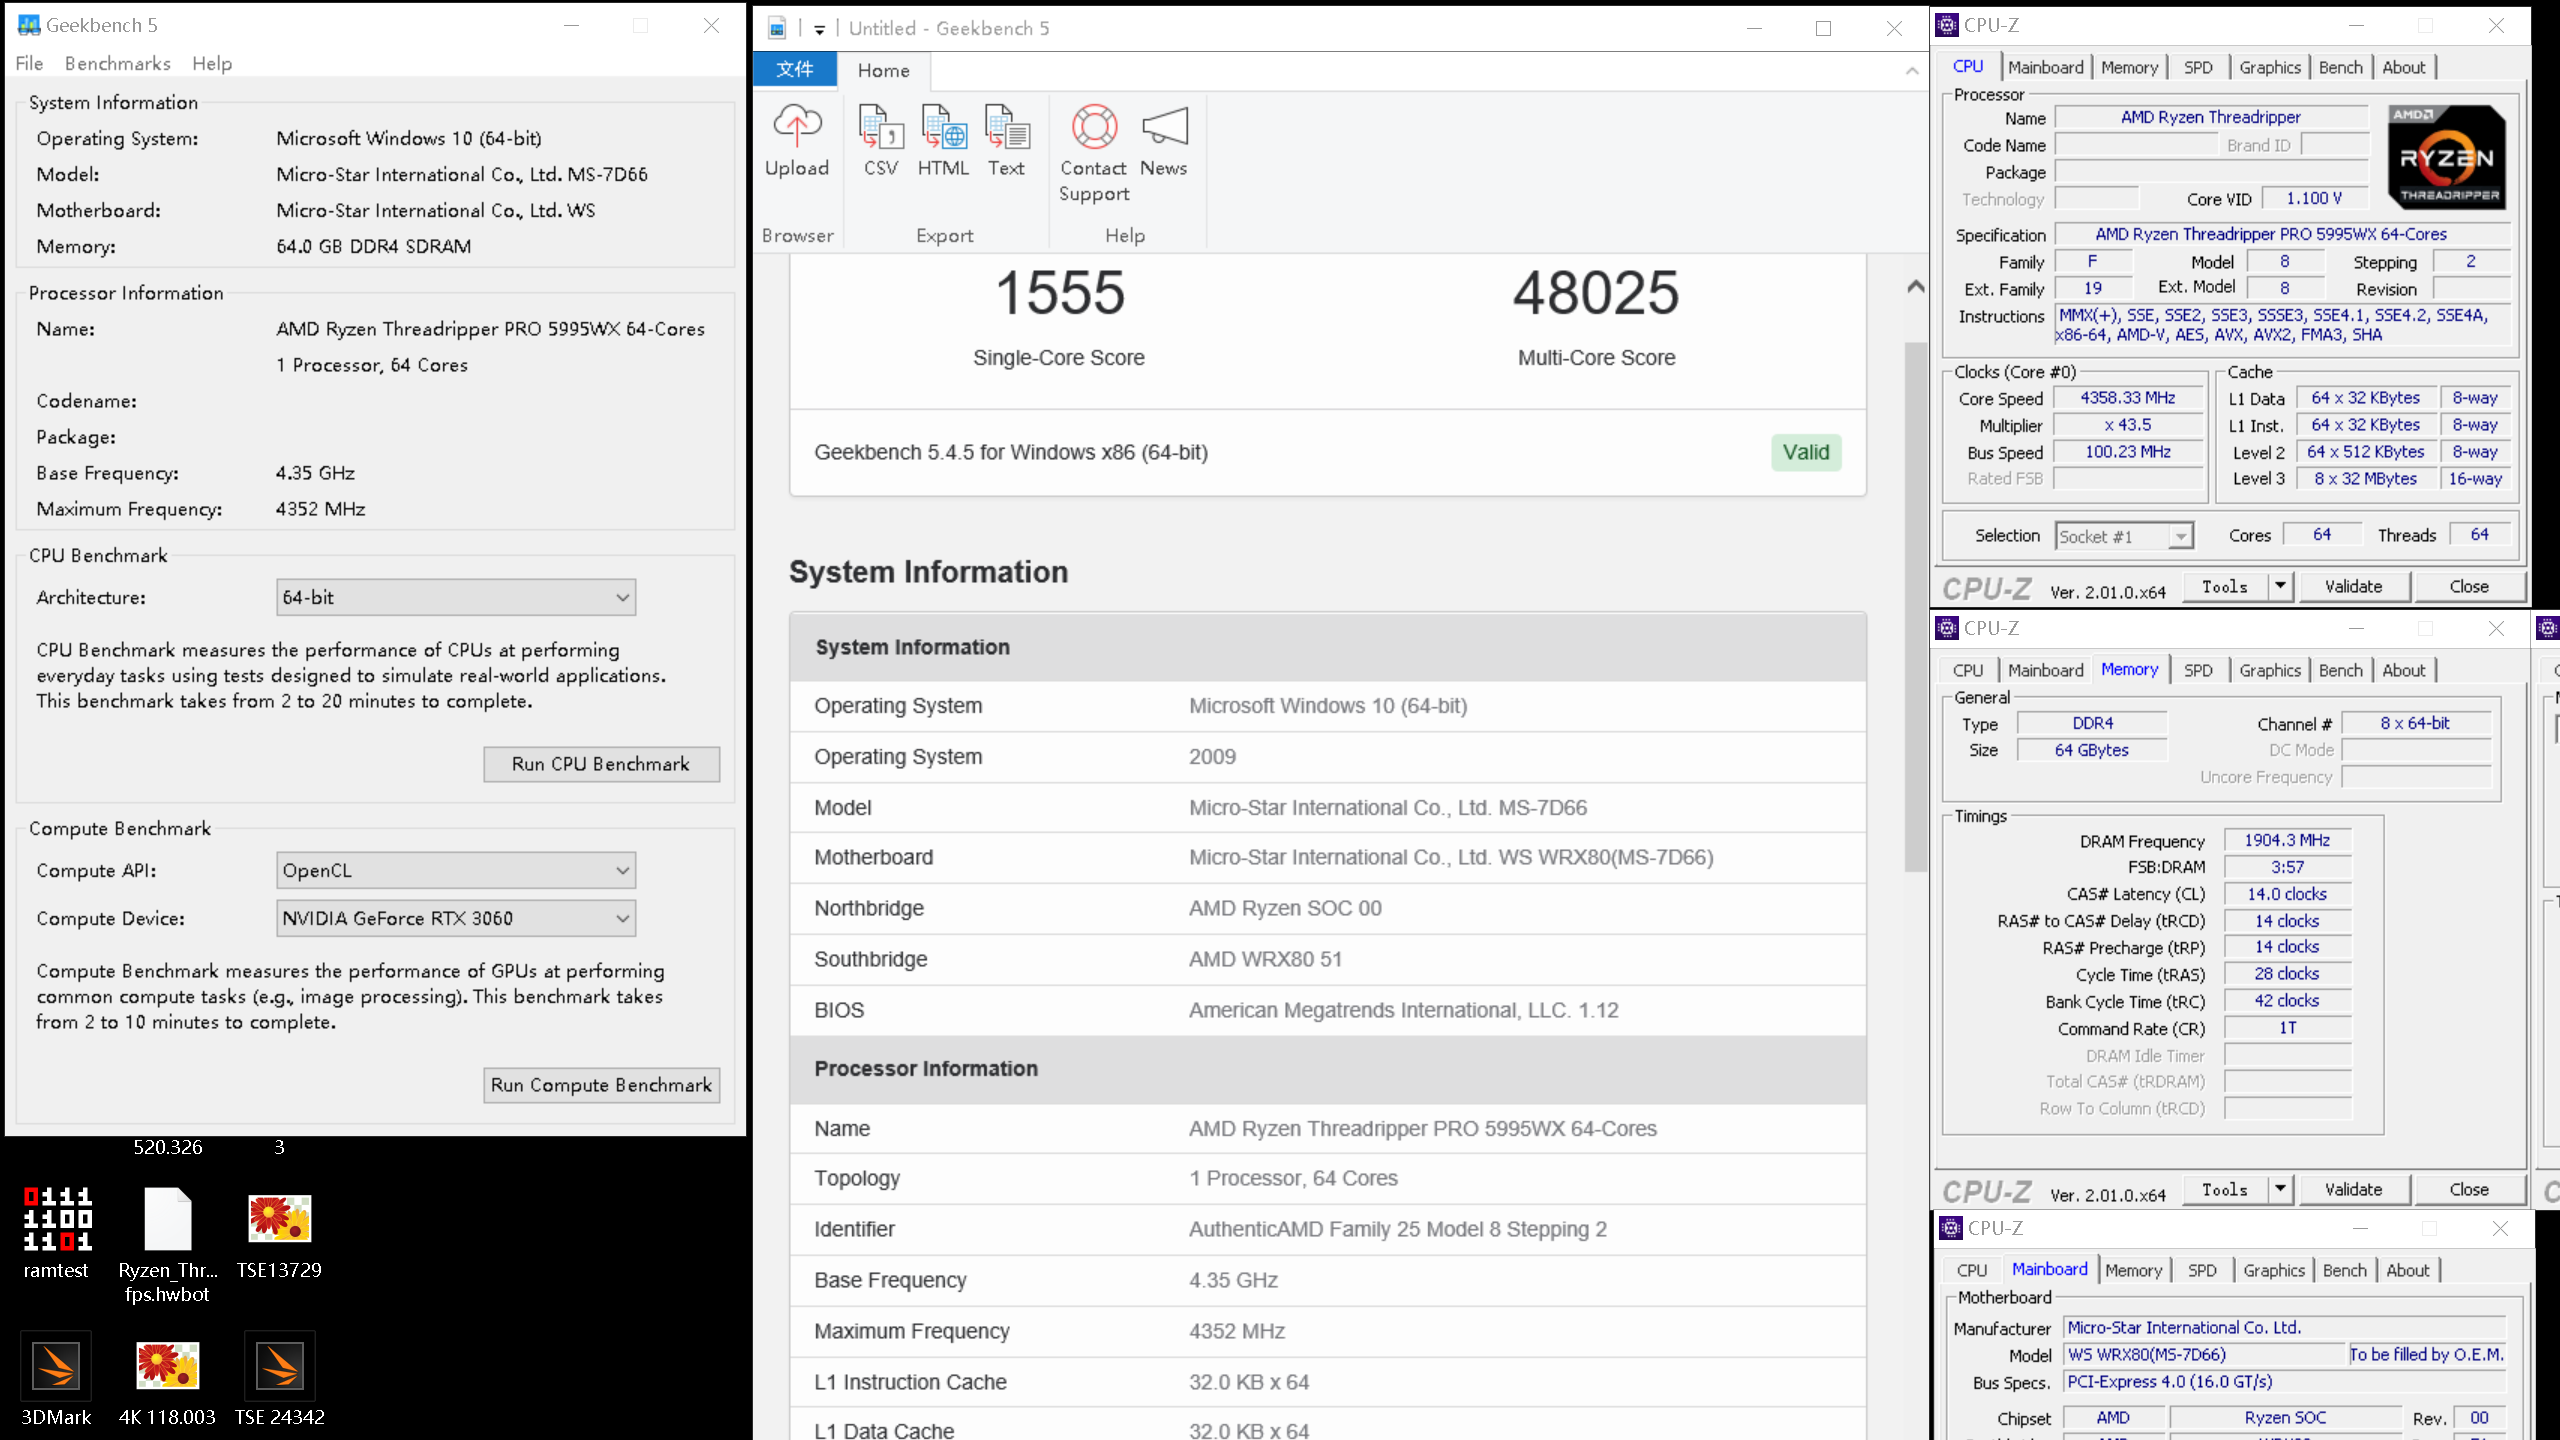The height and width of the screenshot is (1440, 2560).
Task: Open the Compute API OpenCL dropdown
Action: (x=456, y=871)
